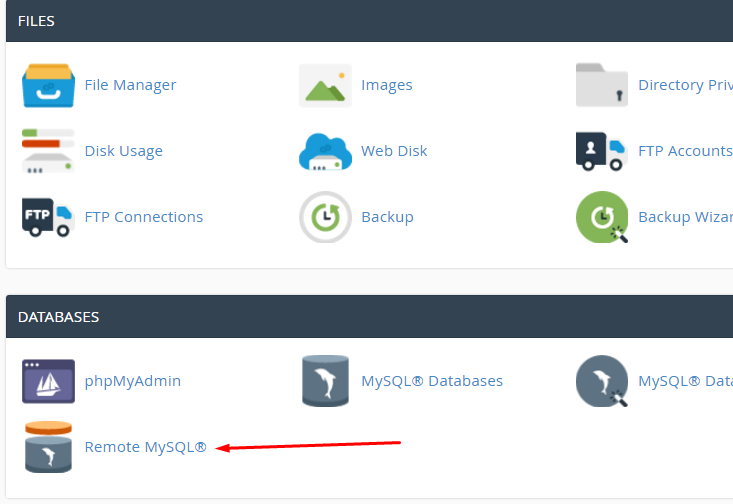Viewport: 733px width, 504px height.
Task: Click the MySQL Database Wizard icon
Action: pos(602,381)
